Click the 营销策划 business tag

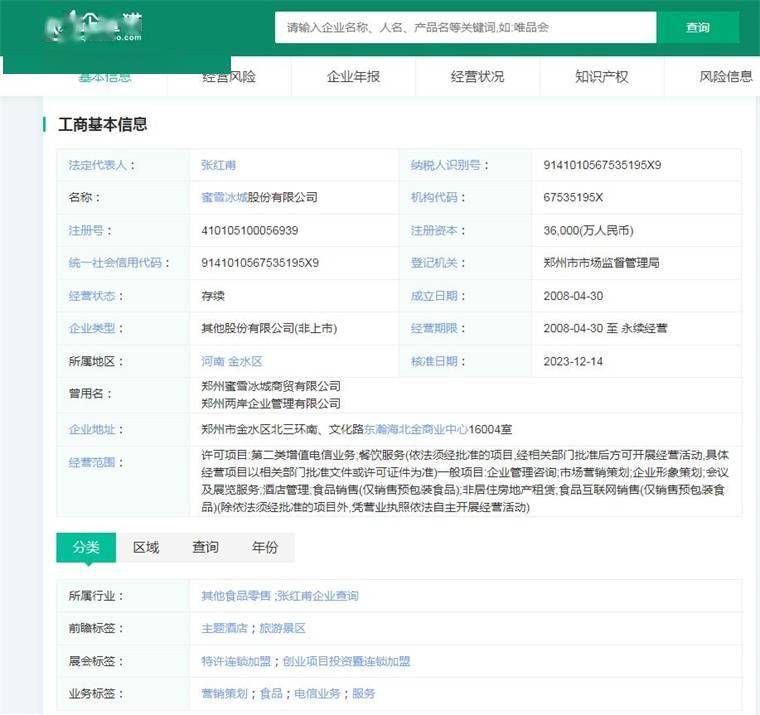224,694
